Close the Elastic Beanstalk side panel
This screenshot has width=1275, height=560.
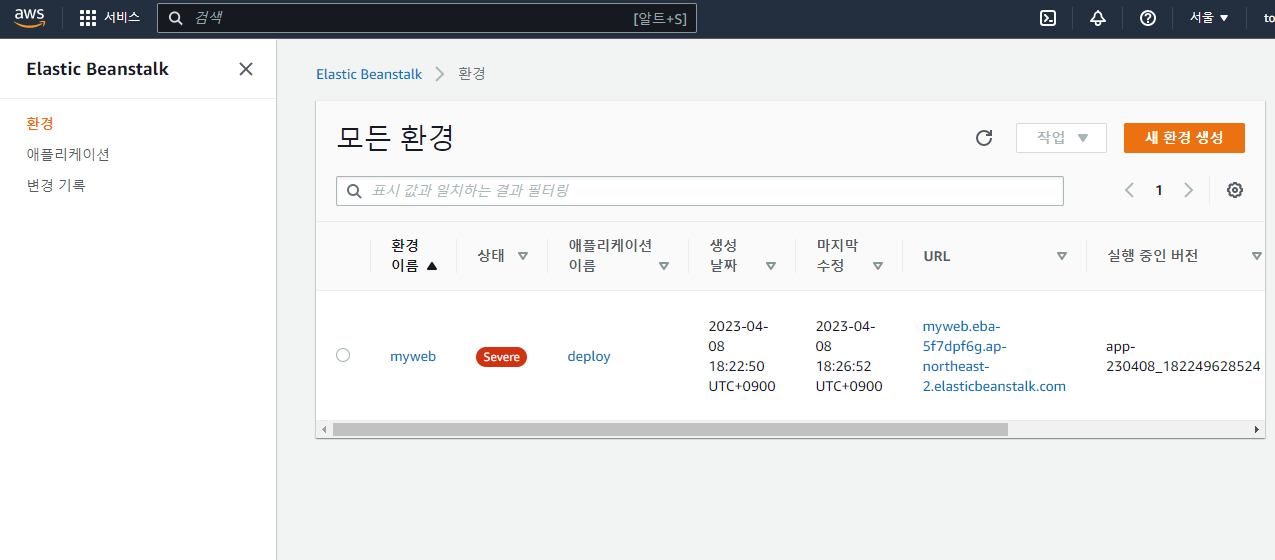click(246, 69)
